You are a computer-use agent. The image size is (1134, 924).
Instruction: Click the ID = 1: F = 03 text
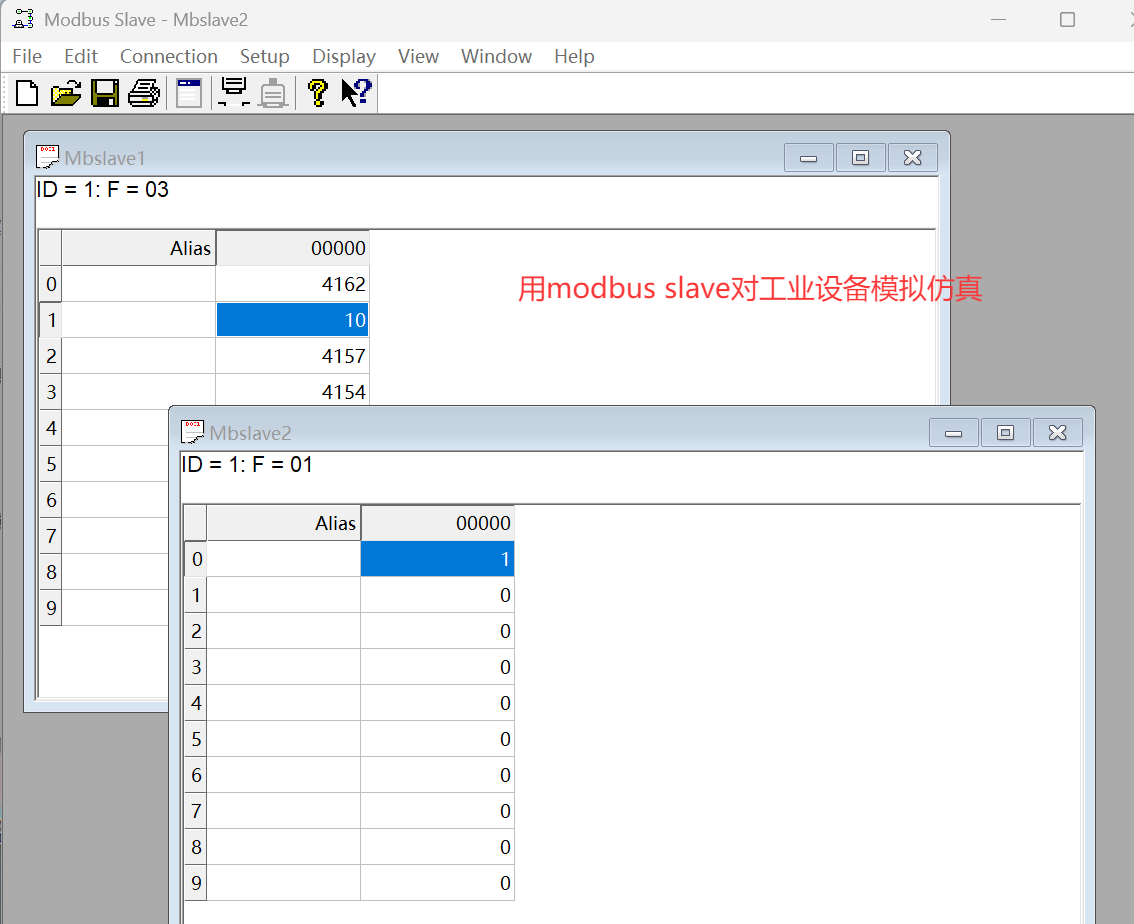pos(103,189)
